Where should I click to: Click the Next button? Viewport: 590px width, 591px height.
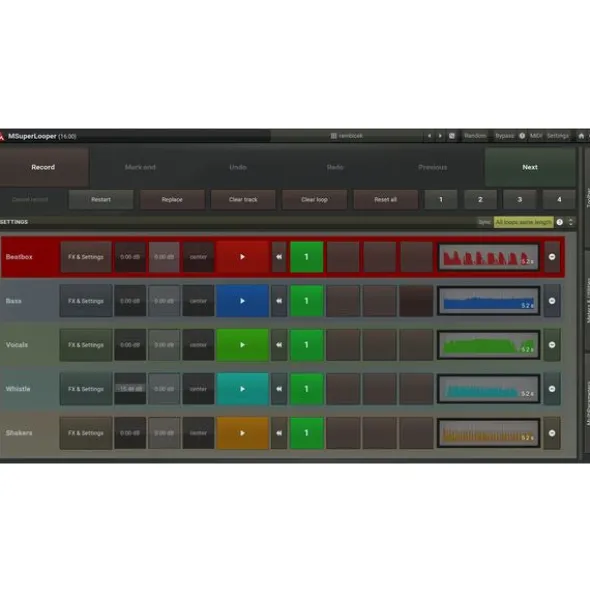pyautogui.click(x=530, y=167)
